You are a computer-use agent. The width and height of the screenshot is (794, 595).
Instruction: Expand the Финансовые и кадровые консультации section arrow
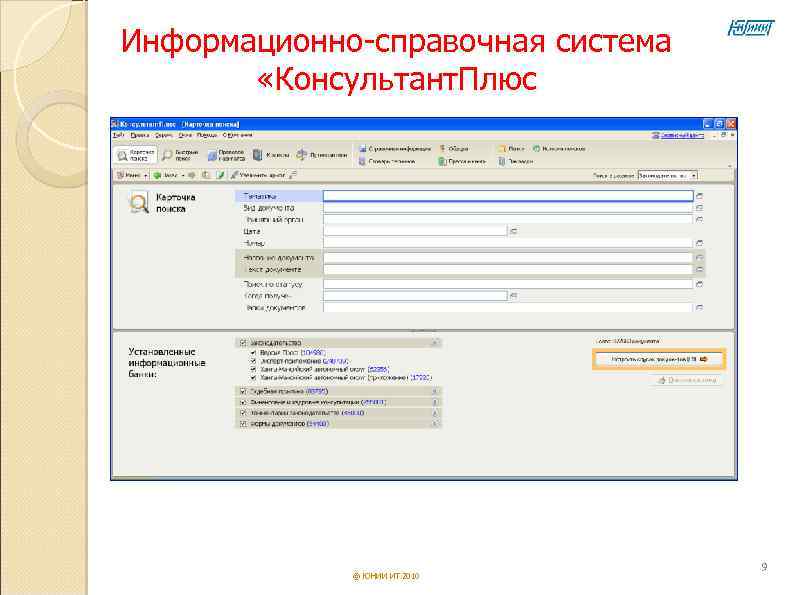coord(434,402)
